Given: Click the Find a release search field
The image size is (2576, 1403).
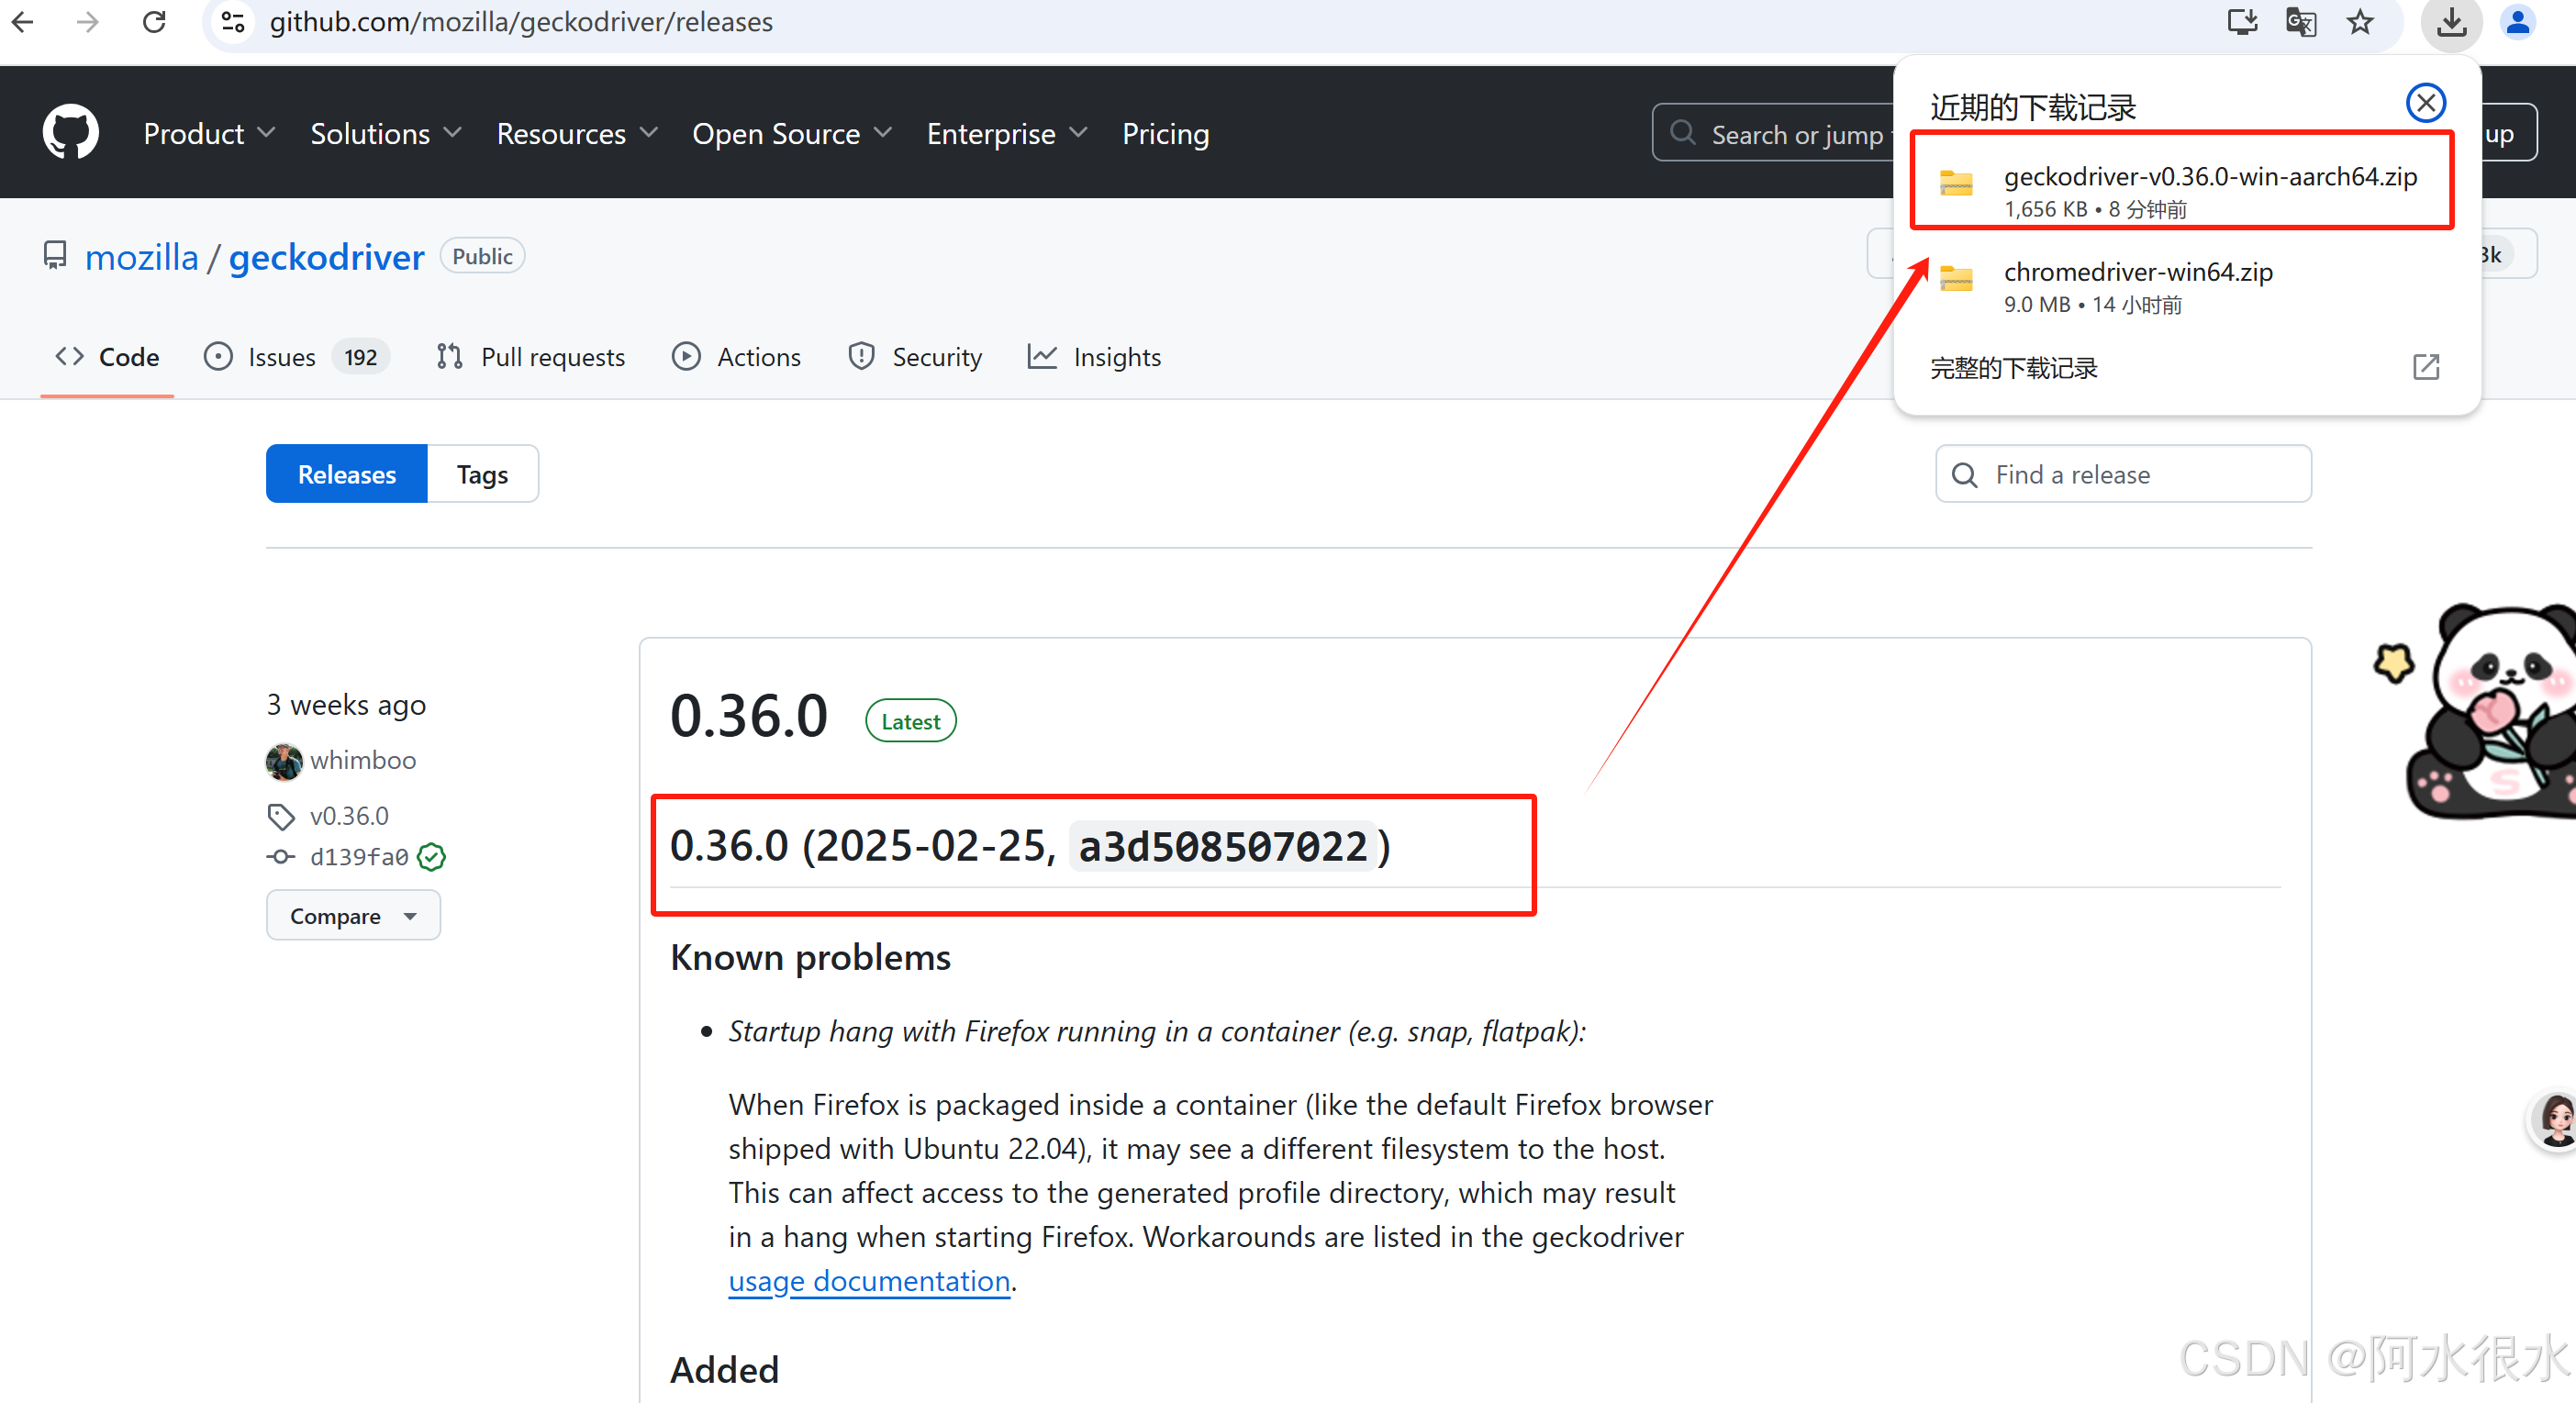Looking at the screenshot, I should click(2122, 474).
